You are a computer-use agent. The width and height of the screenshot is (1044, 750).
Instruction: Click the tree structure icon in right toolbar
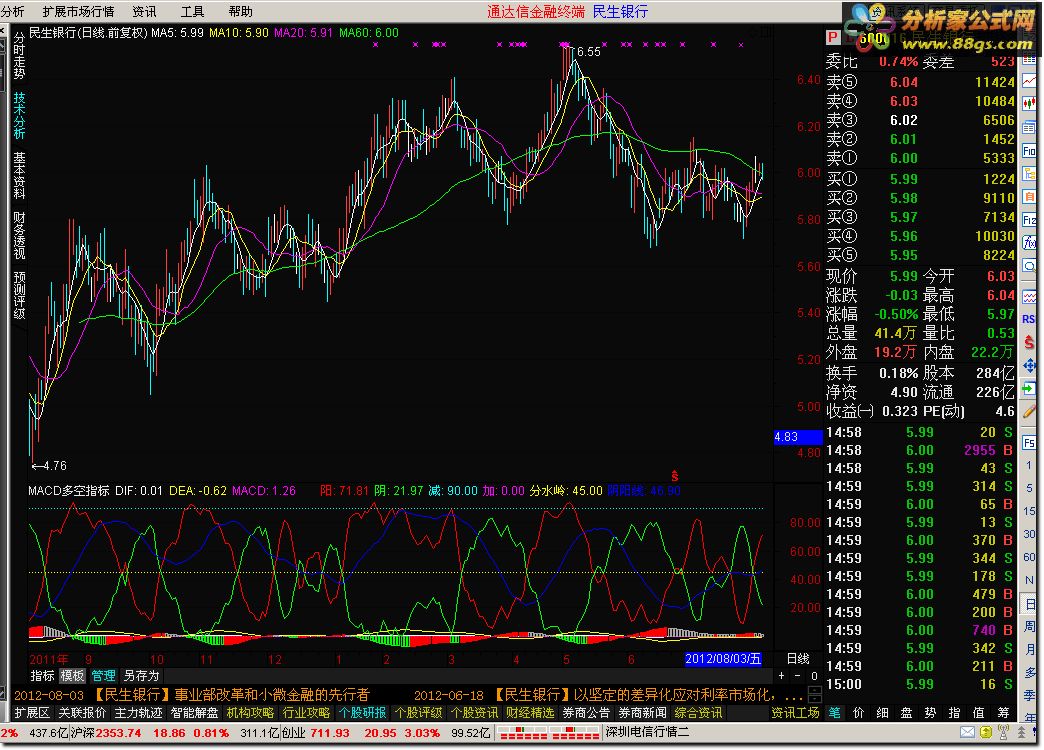(1029, 174)
